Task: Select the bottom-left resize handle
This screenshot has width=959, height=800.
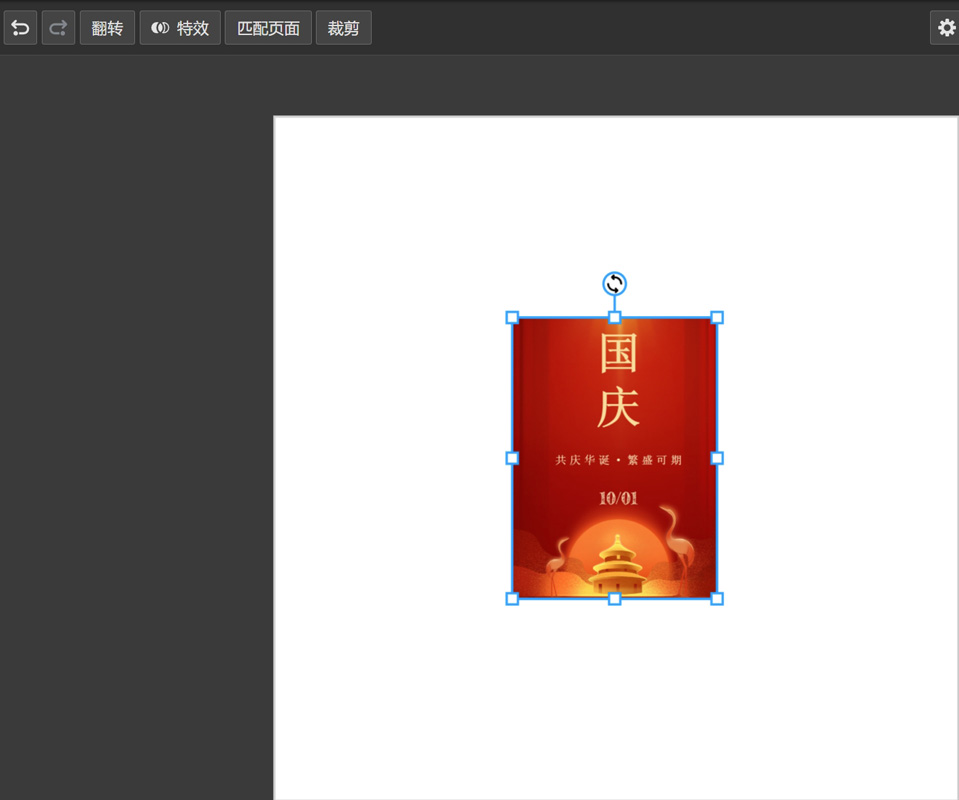Action: (x=513, y=599)
